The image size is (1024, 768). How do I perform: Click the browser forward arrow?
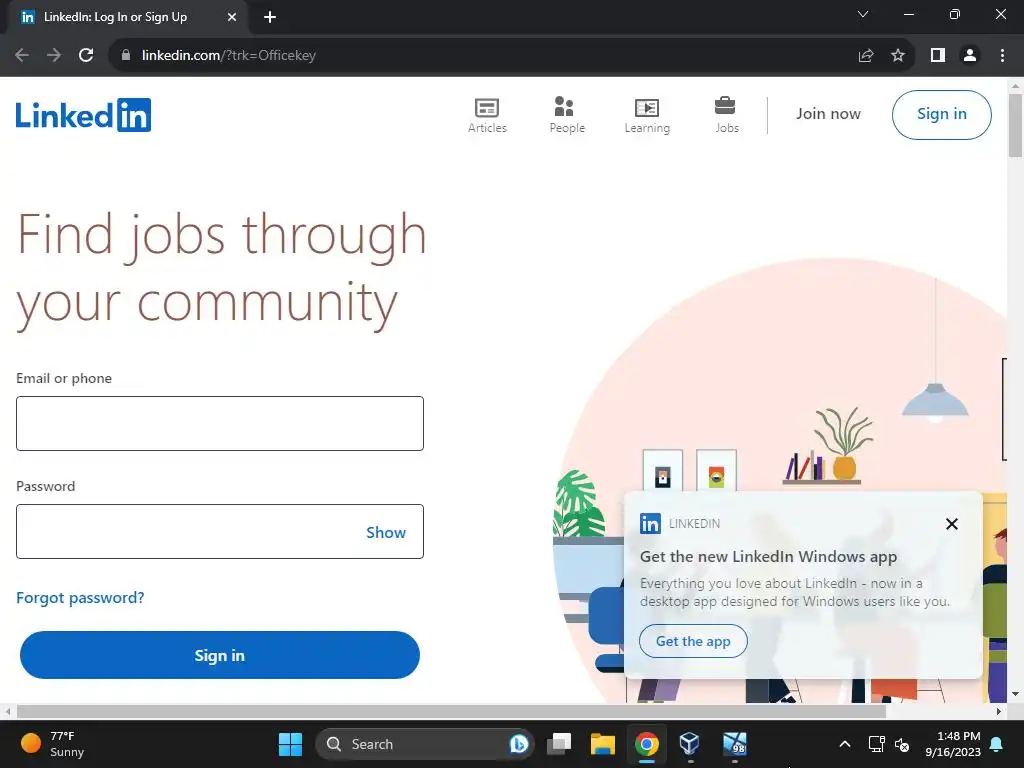54,55
